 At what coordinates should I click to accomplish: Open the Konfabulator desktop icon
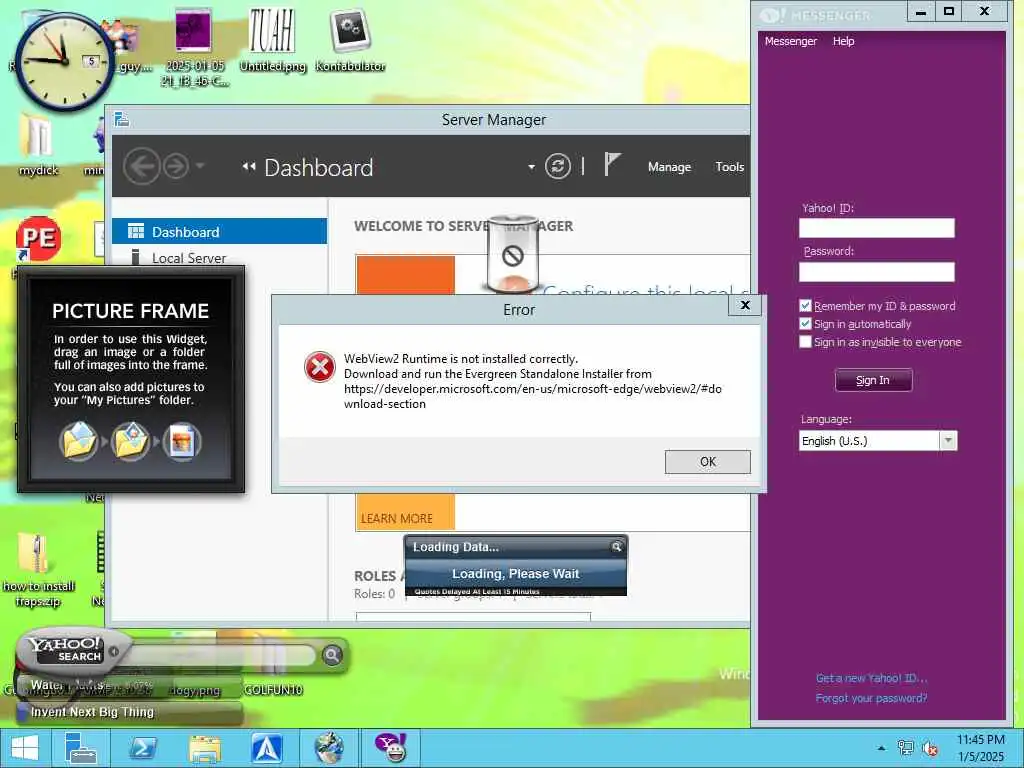(x=350, y=40)
